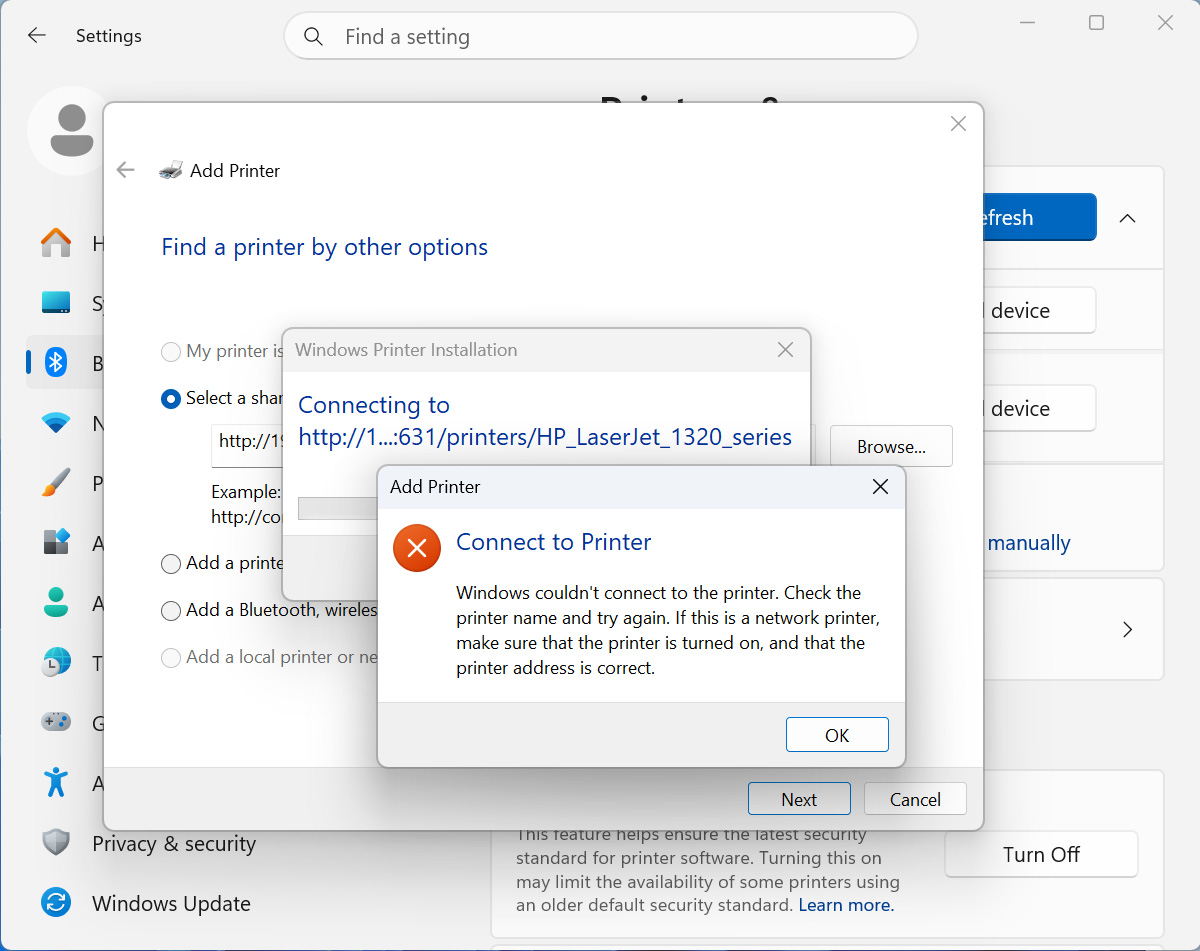
Task: Click the Home icon in sidebar
Action: tap(56, 243)
